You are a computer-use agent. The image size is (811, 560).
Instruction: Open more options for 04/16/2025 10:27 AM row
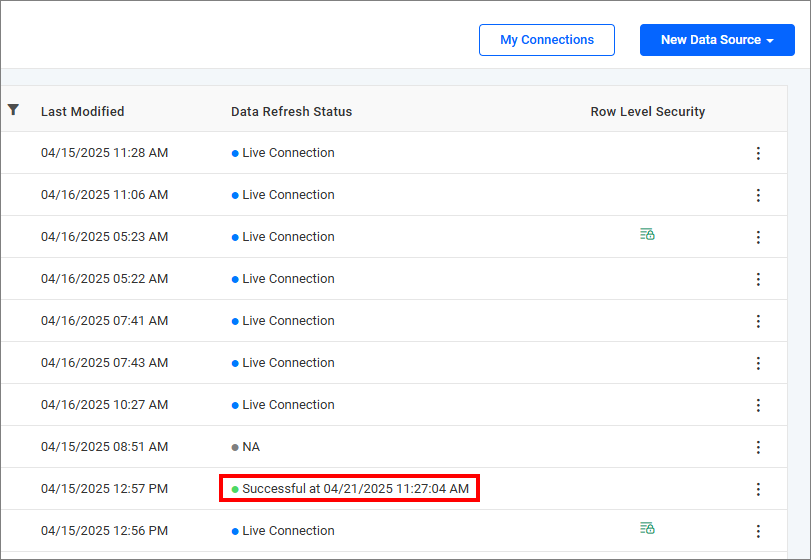coord(758,405)
